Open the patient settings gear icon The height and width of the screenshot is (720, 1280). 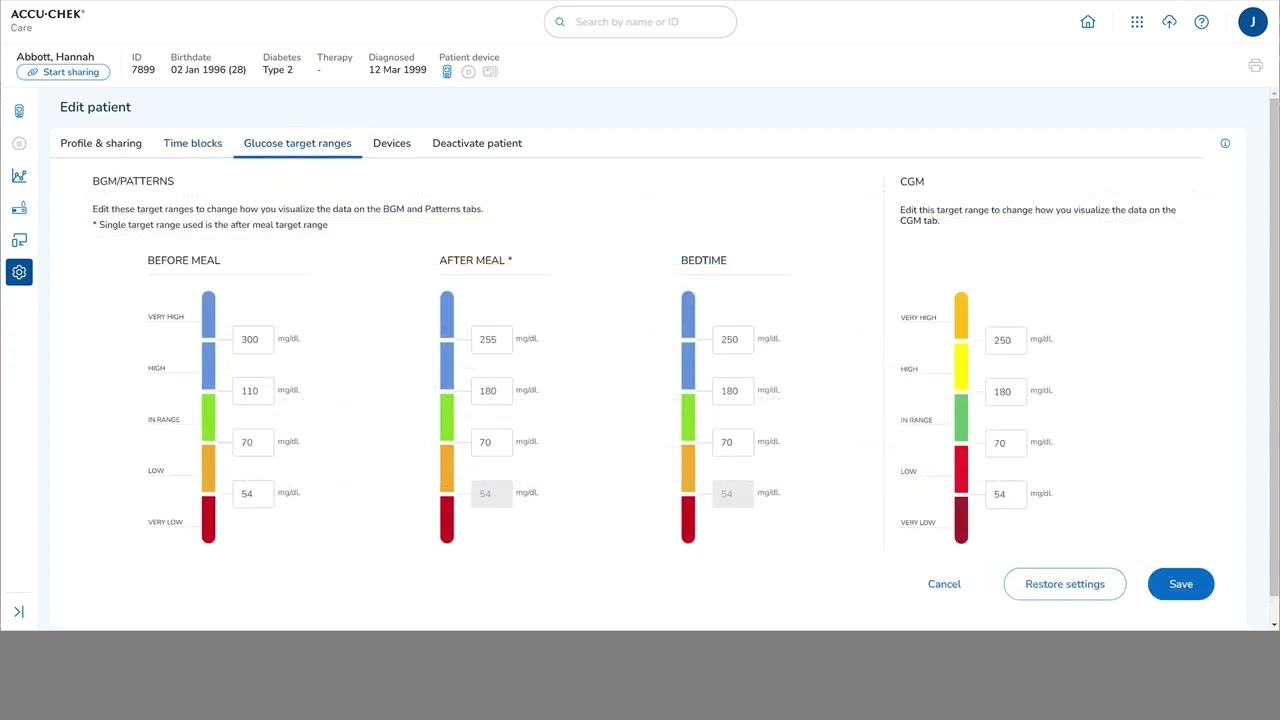19,272
